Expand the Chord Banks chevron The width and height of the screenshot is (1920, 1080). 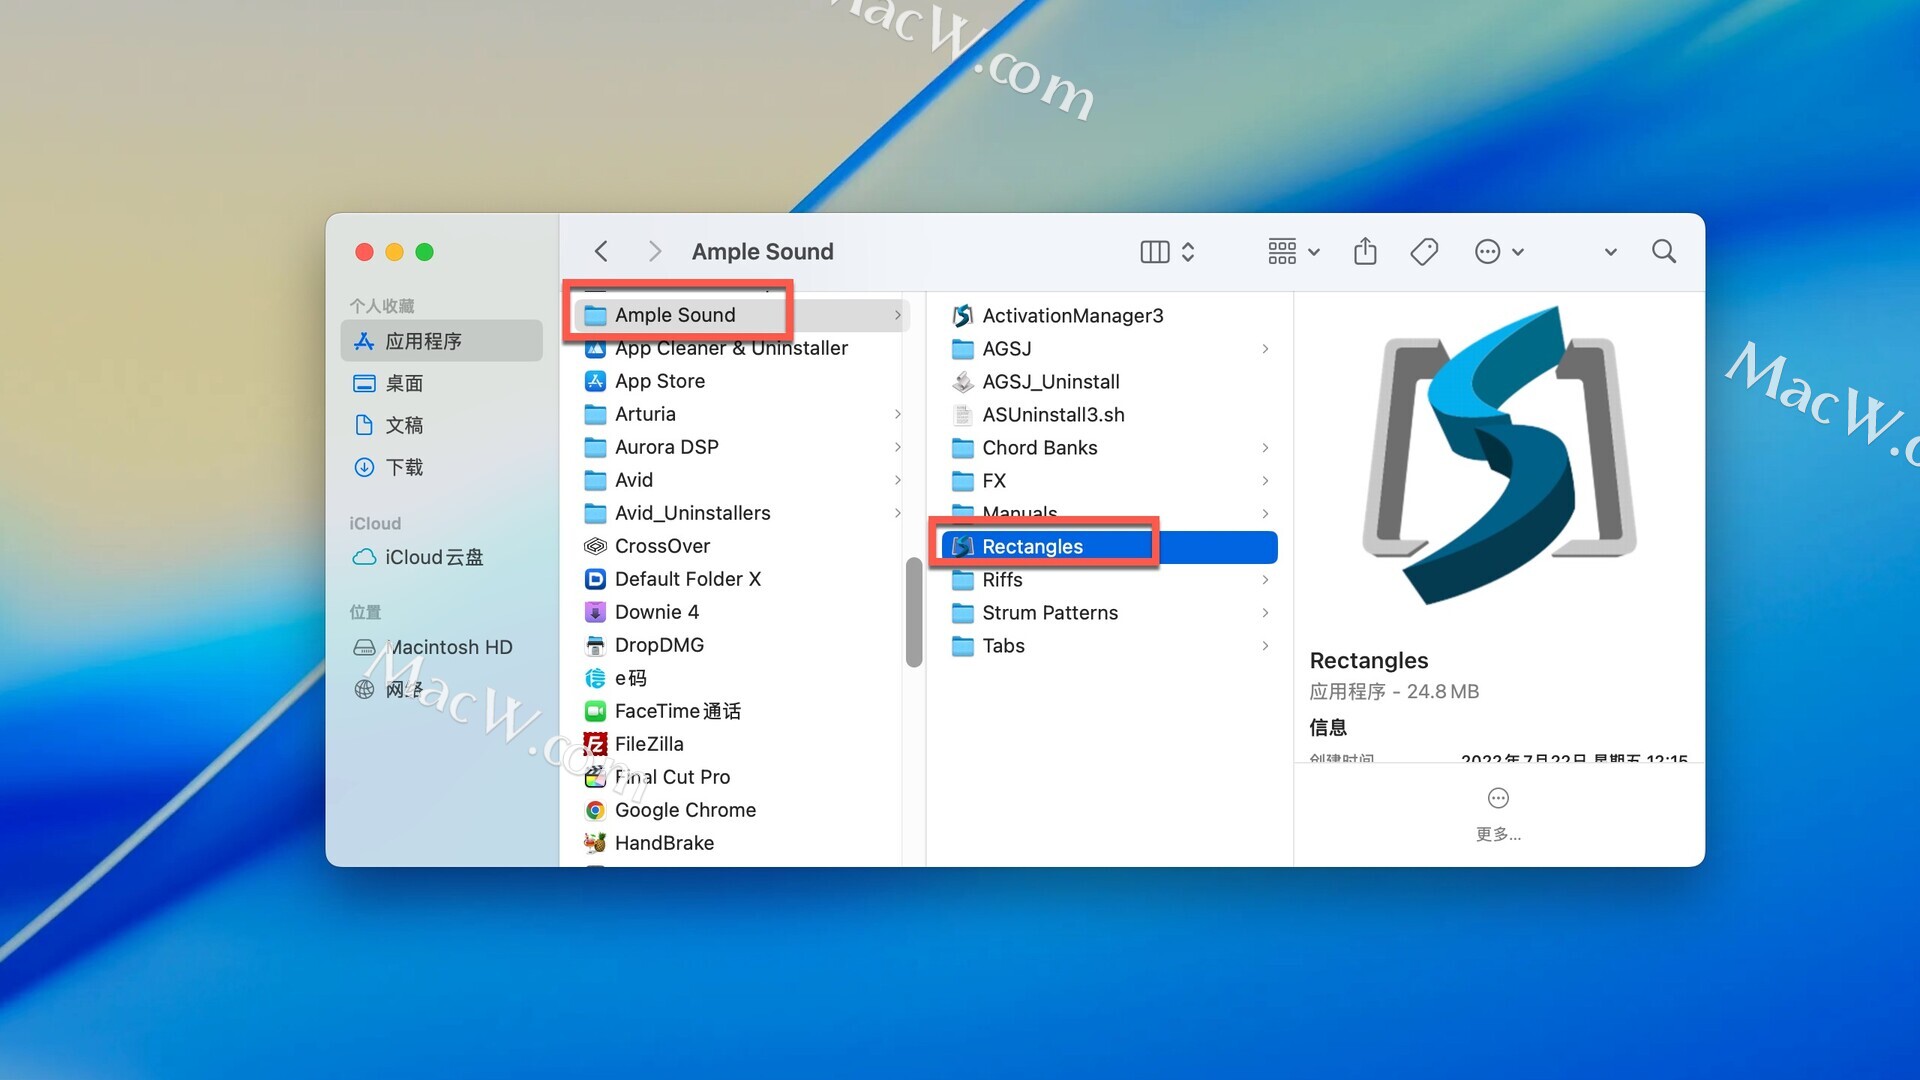coord(1265,448)
